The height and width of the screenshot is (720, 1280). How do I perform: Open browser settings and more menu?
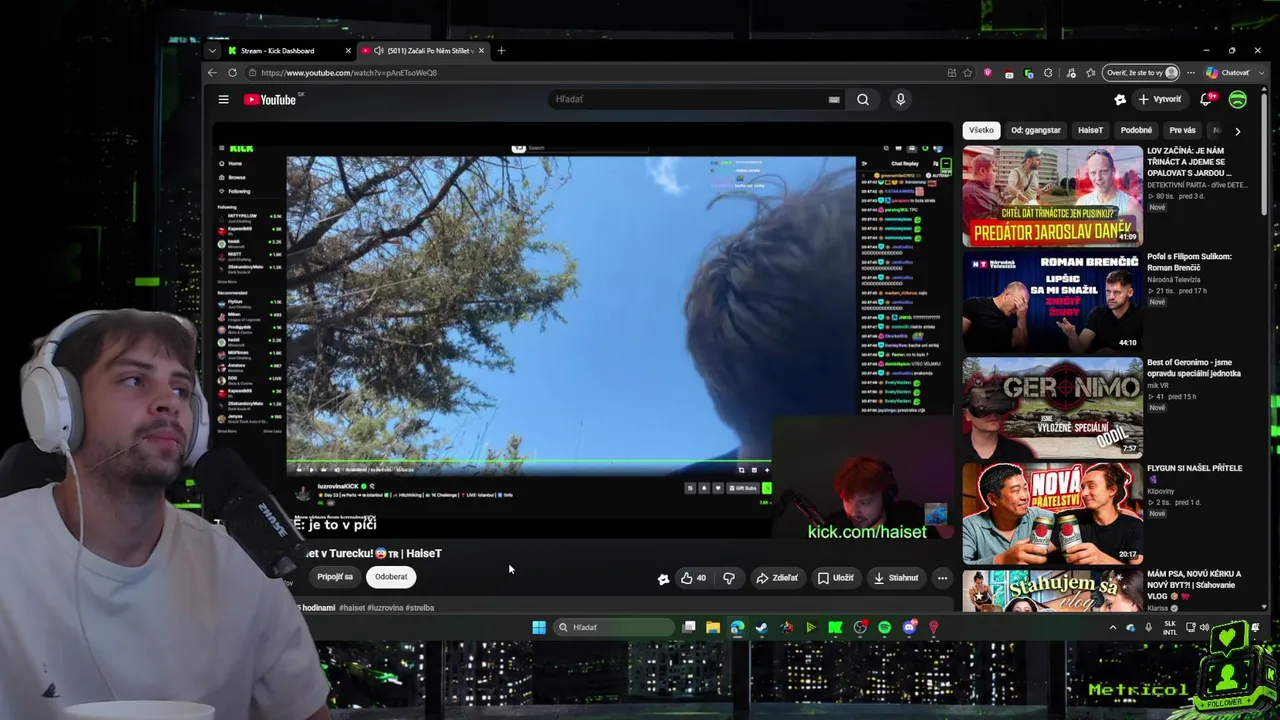pyautogui.click(x=1192, y=73)
